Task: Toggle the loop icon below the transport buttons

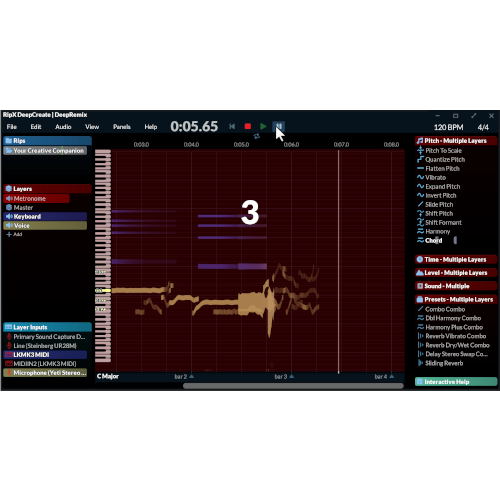Action: click(x=256, y=136)
